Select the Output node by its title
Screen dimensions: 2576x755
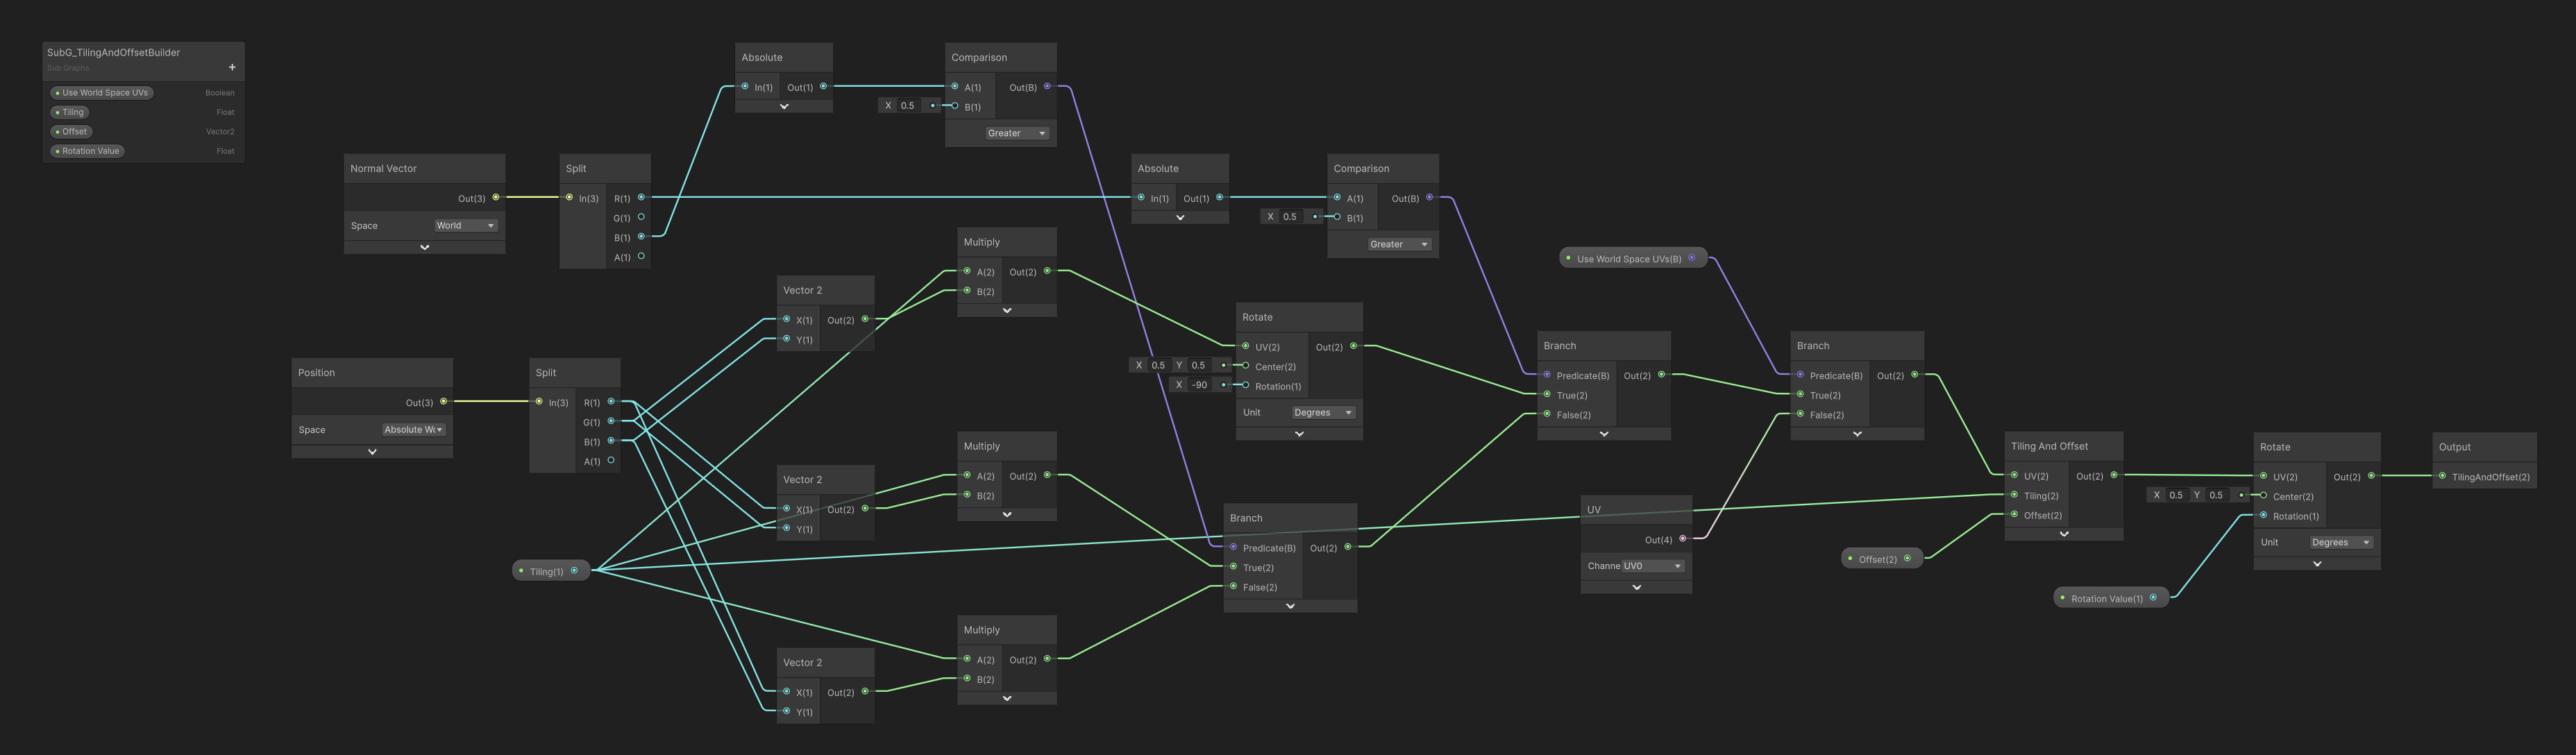click(2455, 447)
